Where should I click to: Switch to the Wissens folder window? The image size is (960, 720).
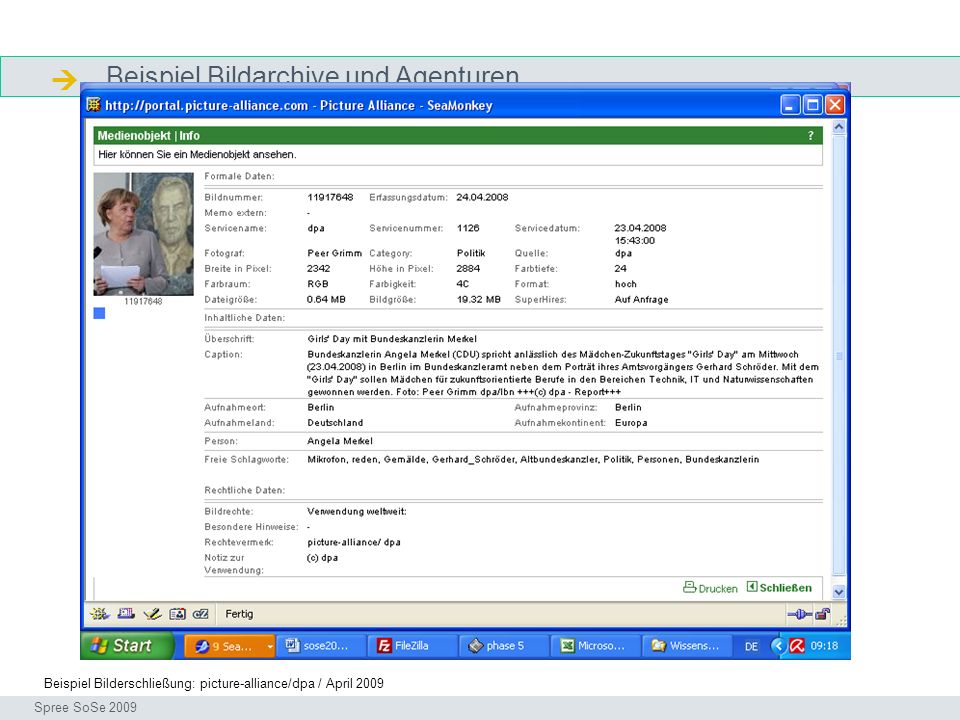pos(686,646)
